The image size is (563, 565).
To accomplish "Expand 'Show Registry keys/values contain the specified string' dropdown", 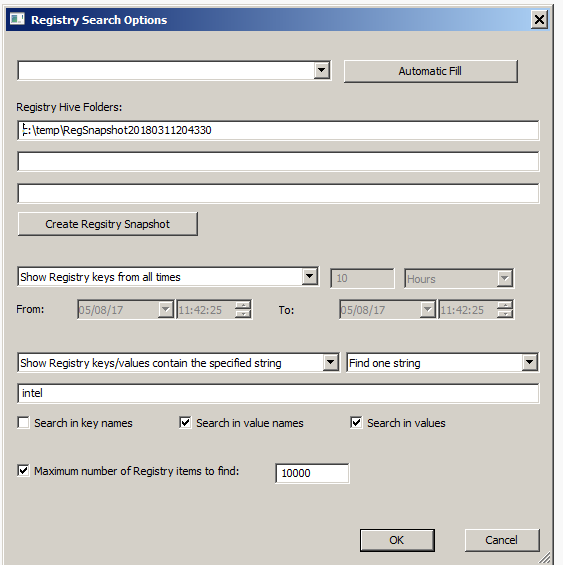I will [x=331, y=362].
